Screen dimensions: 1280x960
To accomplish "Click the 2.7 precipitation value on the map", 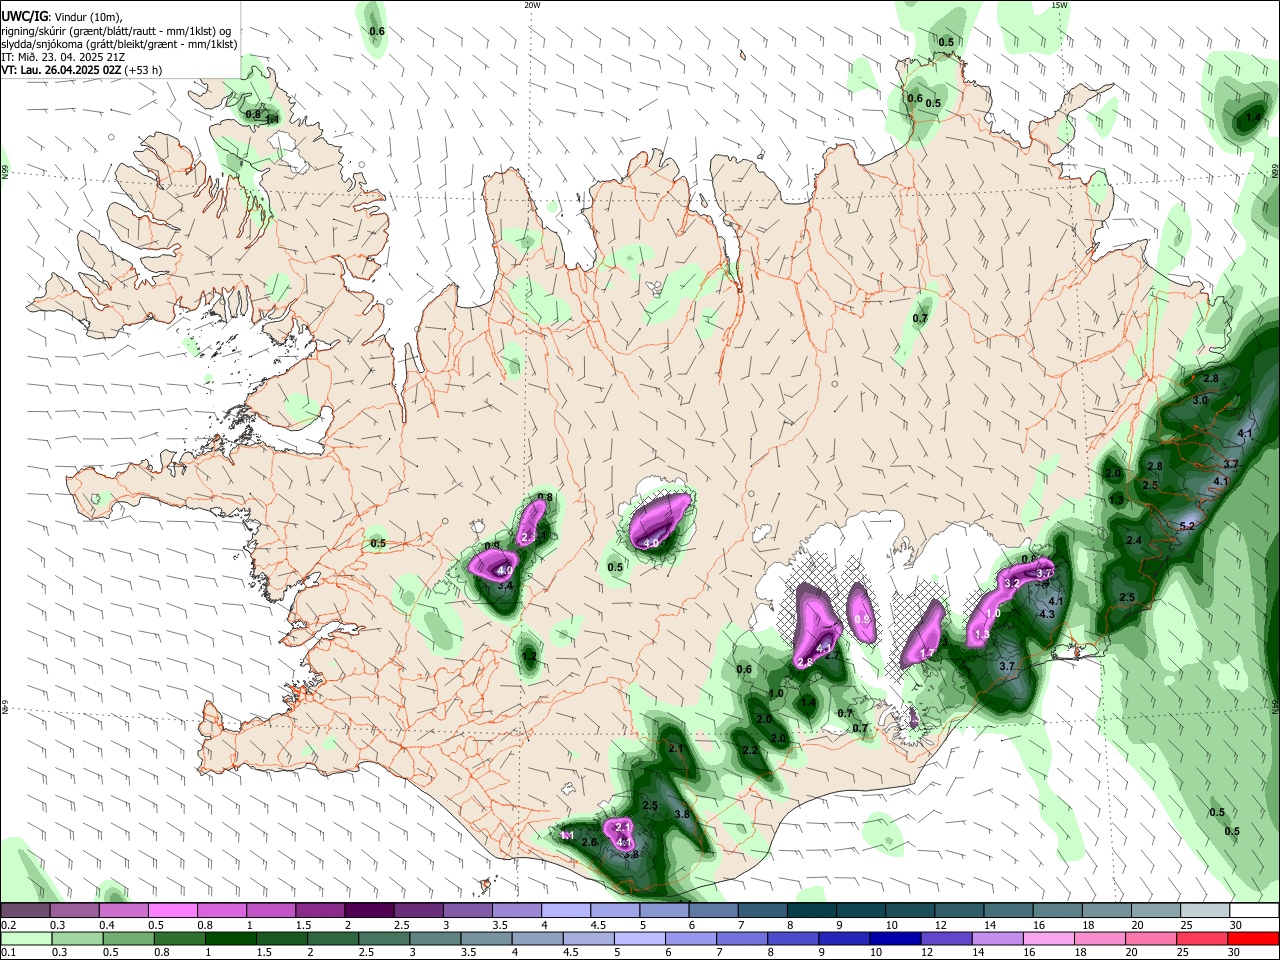I will [x=830, y=656].
